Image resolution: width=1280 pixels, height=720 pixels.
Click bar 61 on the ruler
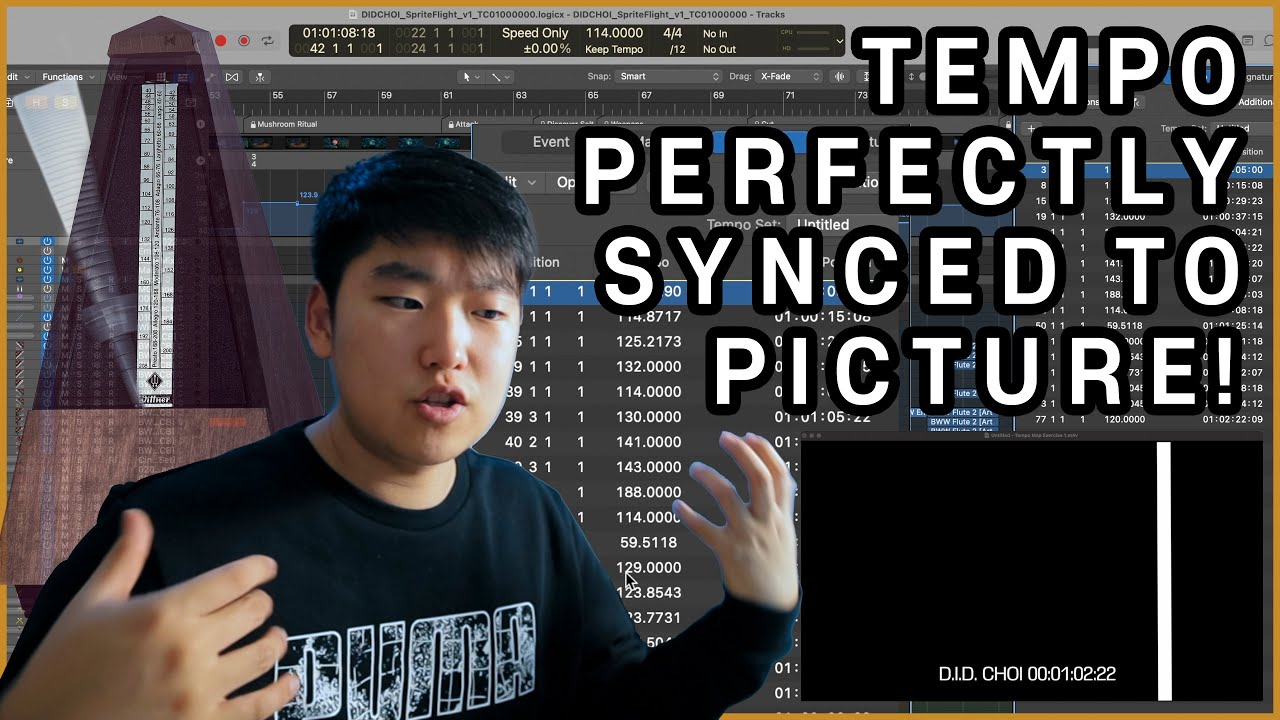pyautogui.click(x=448, y=96)
